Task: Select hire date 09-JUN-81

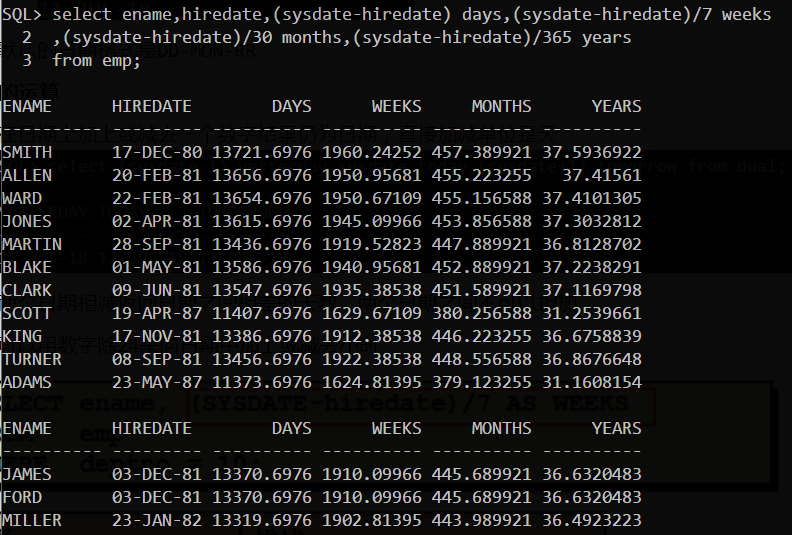Action: [x=157, y=290]
